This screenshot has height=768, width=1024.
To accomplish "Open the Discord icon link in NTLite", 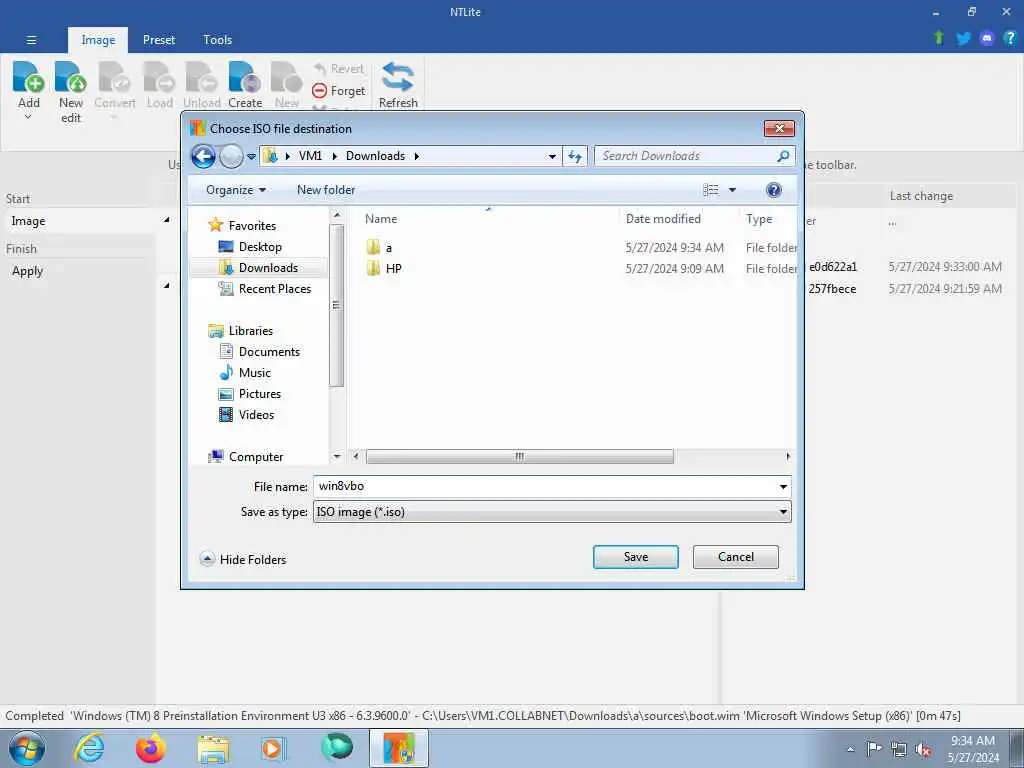I will 987,39.
